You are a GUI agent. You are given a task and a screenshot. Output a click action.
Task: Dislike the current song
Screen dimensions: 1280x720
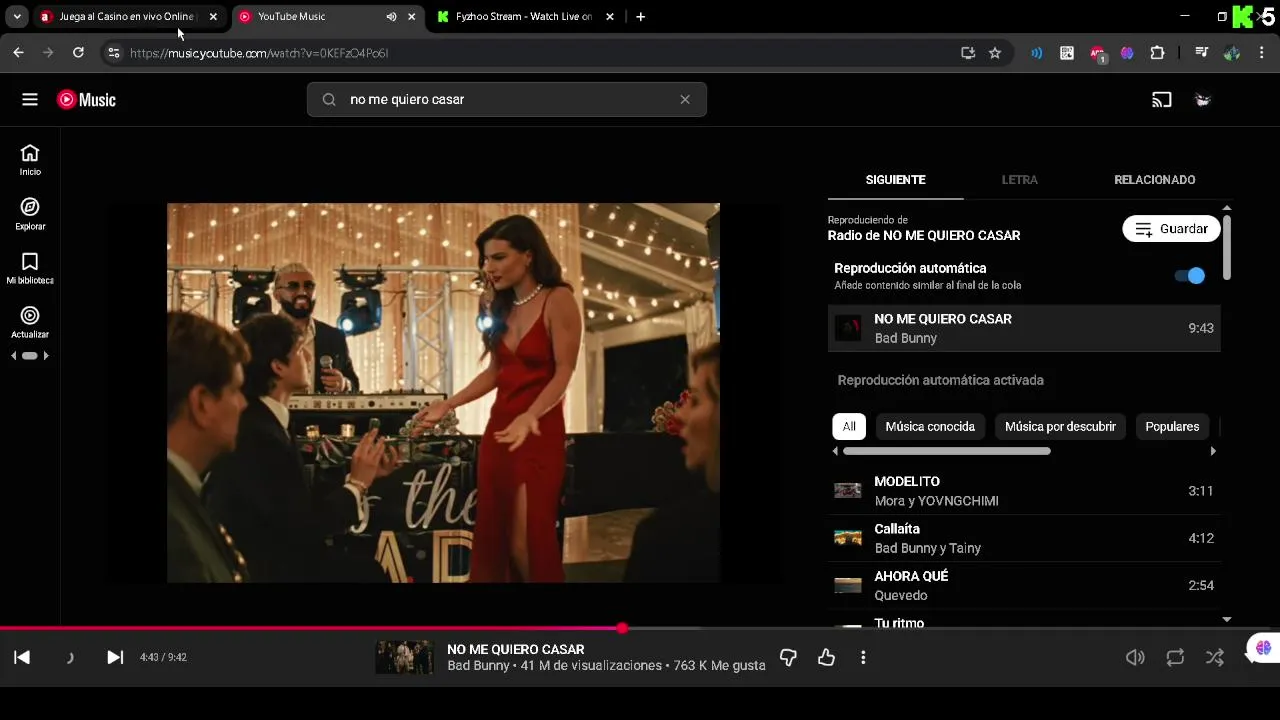[788, 657]
